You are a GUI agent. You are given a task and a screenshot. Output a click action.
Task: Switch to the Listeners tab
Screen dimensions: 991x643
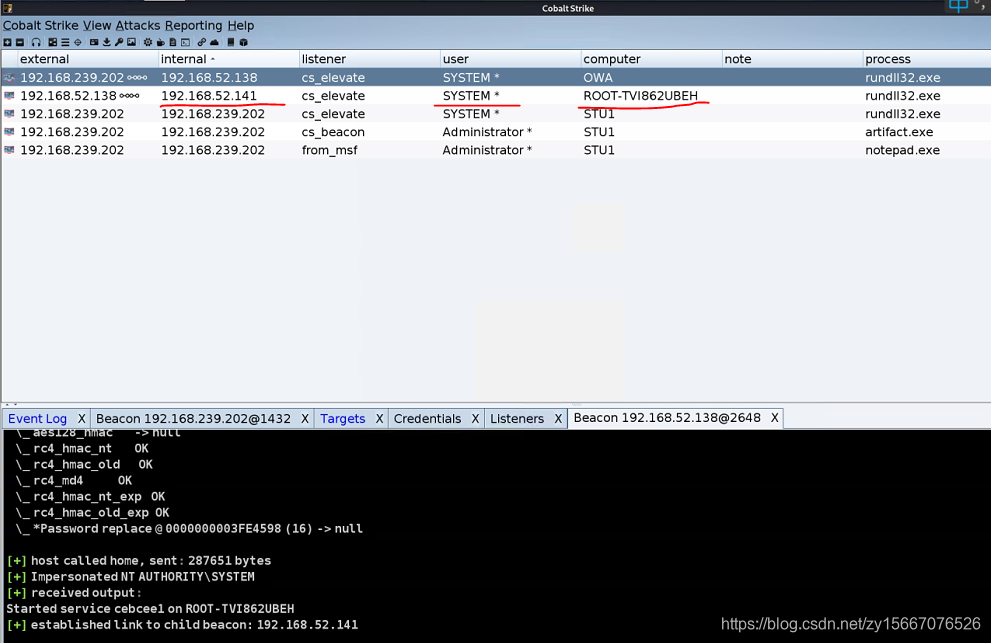pyautogui.click(x=517, y=419)
